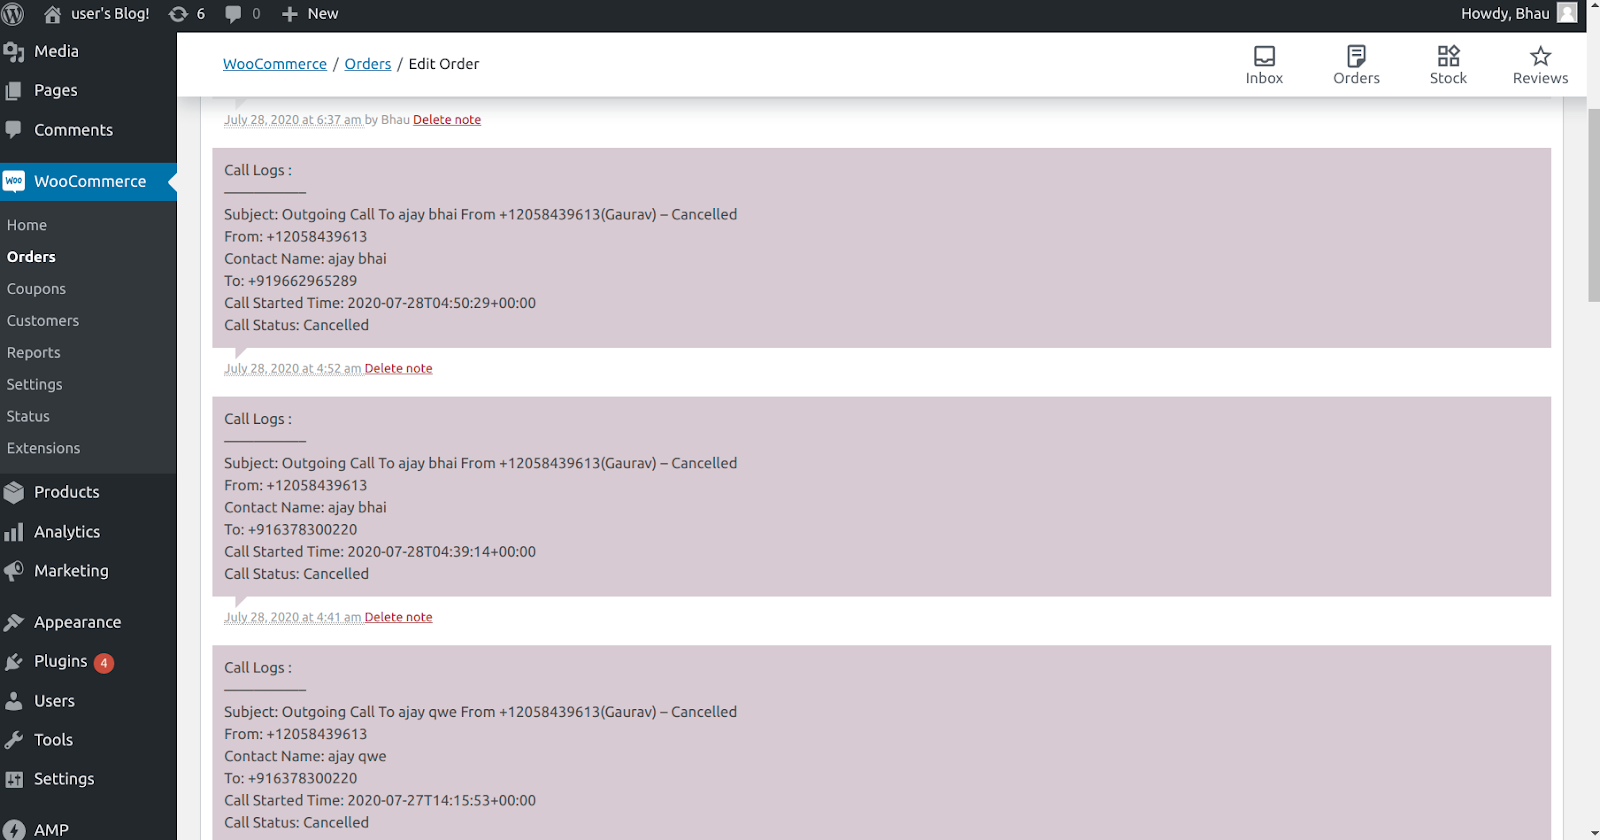The width and height of the screenshot is (1600, 840).
Task: Open the Pages sidebar icon
Action: click(x=14, y=91)
